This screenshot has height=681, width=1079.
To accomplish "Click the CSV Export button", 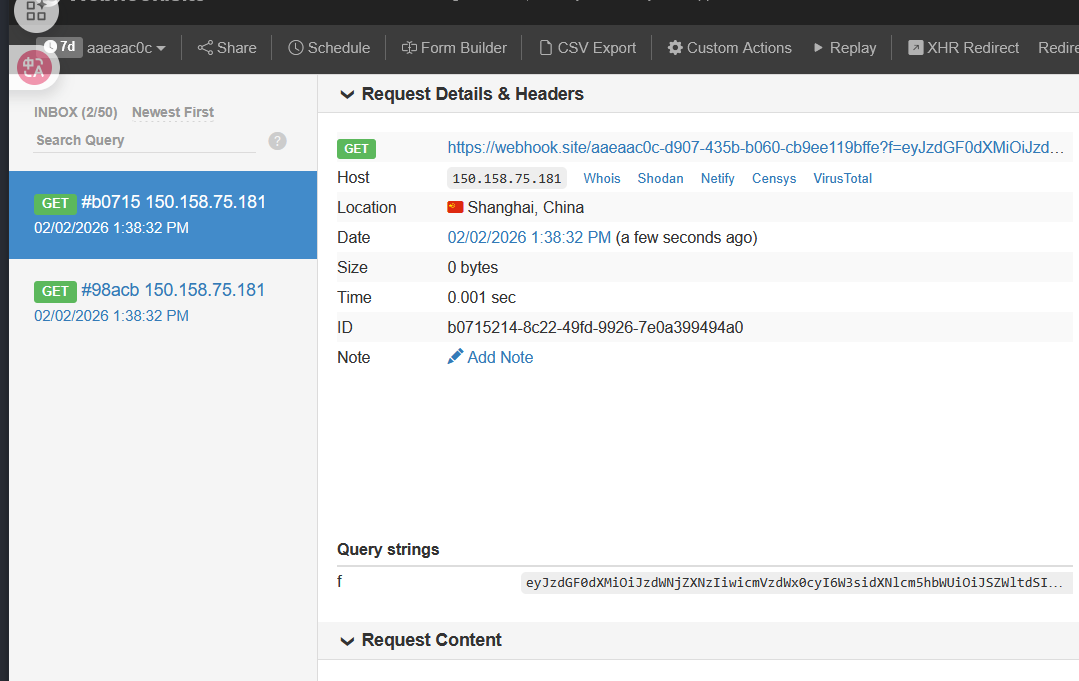I will point(587,48).
